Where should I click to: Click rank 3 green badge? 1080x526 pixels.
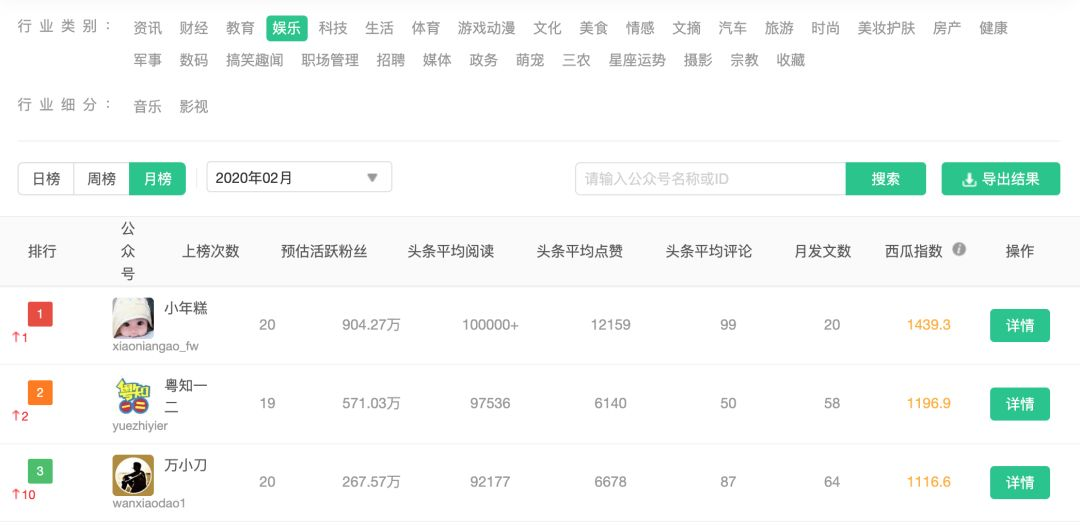click(40, 472)
